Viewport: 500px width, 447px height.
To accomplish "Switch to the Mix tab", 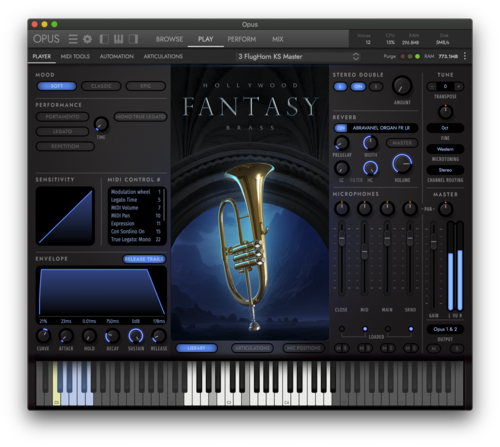I will [x=277, y=39].
